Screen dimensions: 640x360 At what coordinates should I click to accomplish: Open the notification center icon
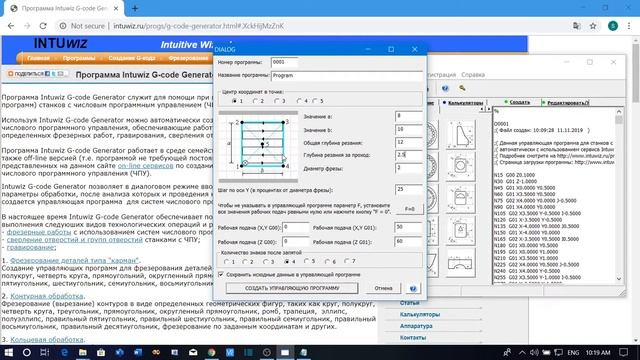623,352
